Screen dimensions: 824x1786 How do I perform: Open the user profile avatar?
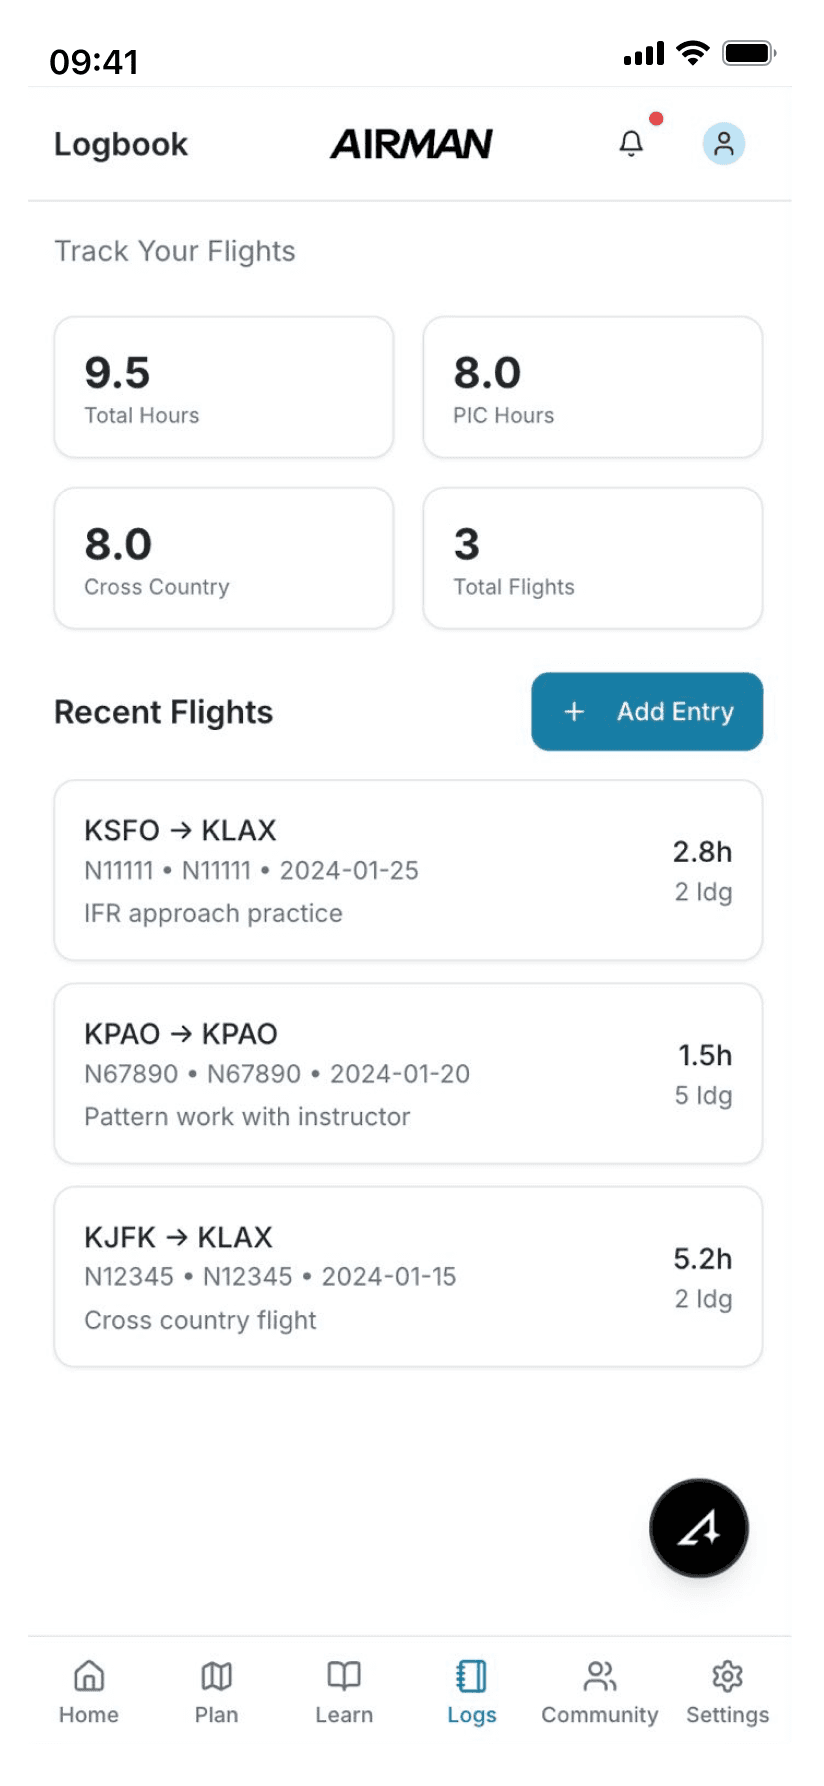pos(724,144)
